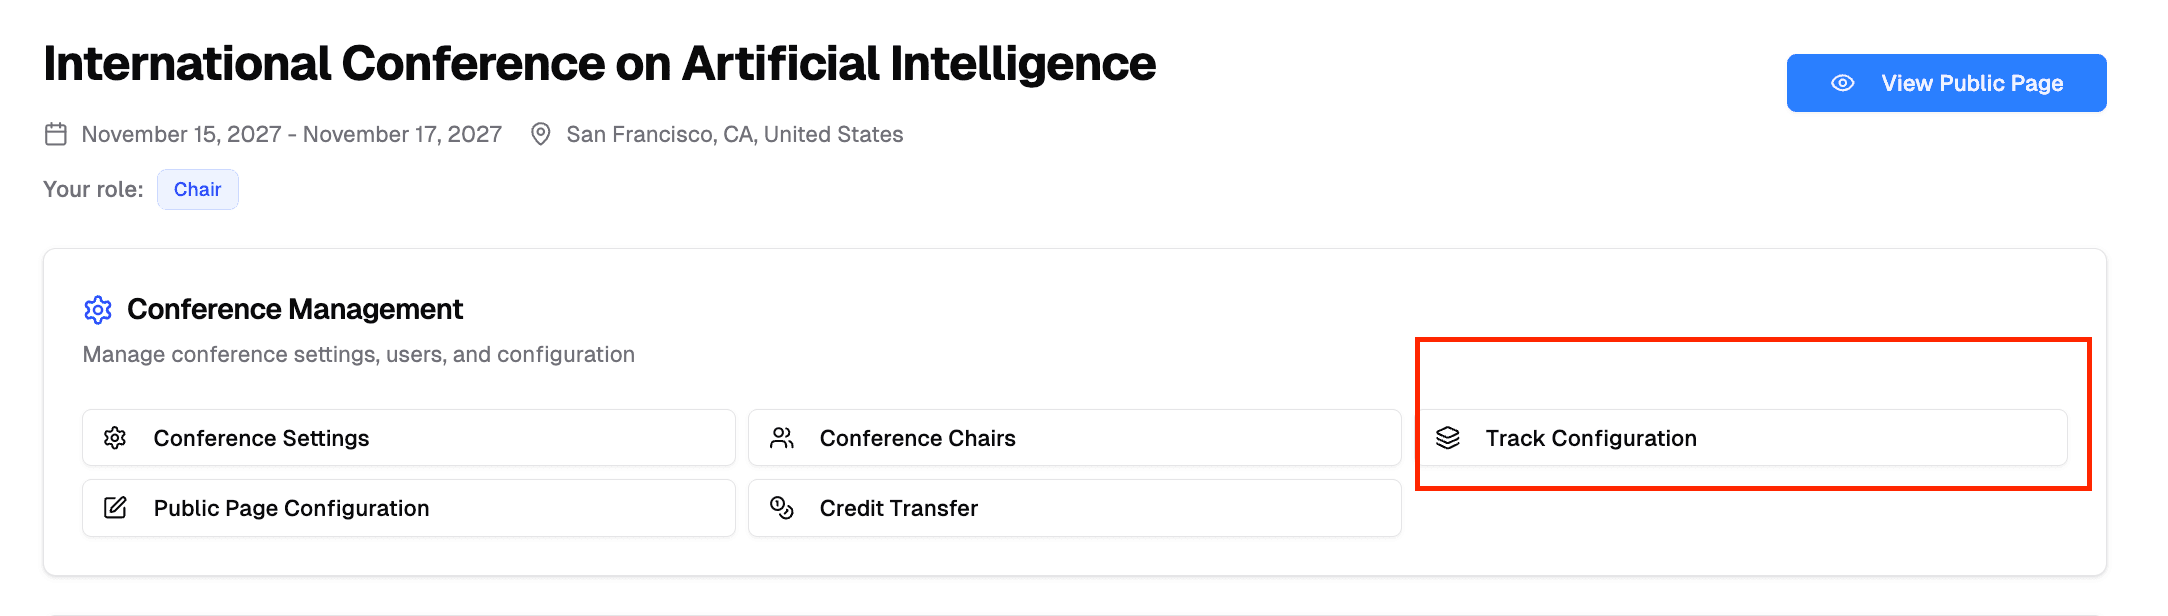Click the people icon in Conference Chairs

782,438
